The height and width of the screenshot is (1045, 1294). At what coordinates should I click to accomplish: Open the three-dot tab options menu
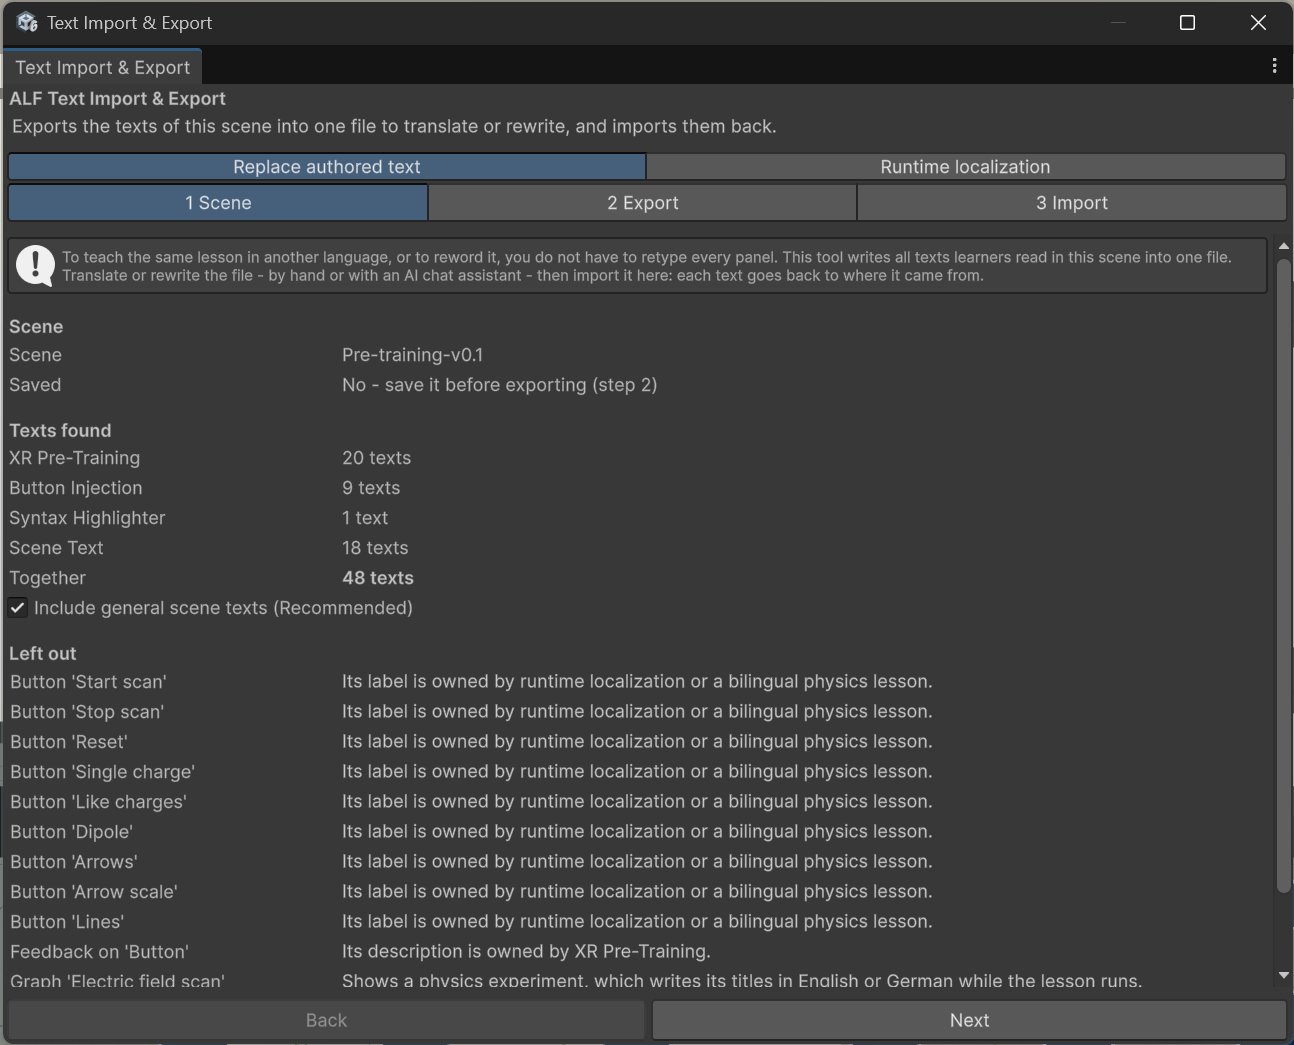[1274, 66]
